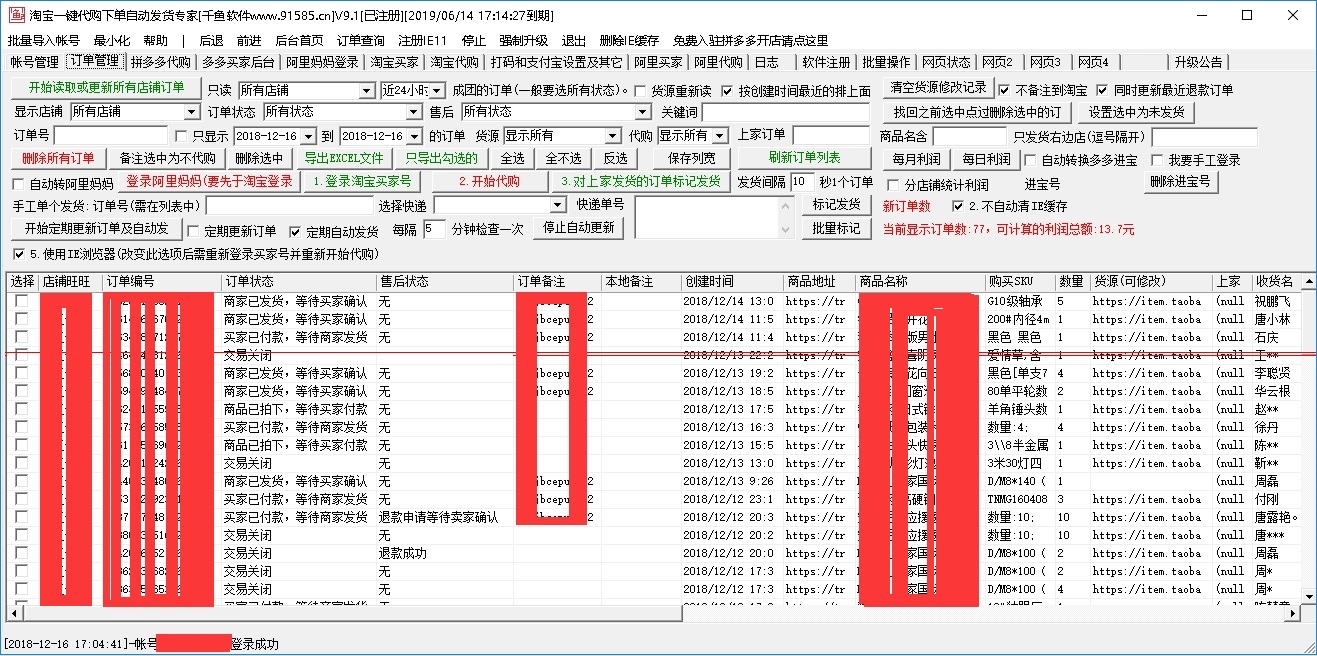Click 订单查询 in the menu bar
Viewport: 1317px width, 656px height.
tap(360, 41)
